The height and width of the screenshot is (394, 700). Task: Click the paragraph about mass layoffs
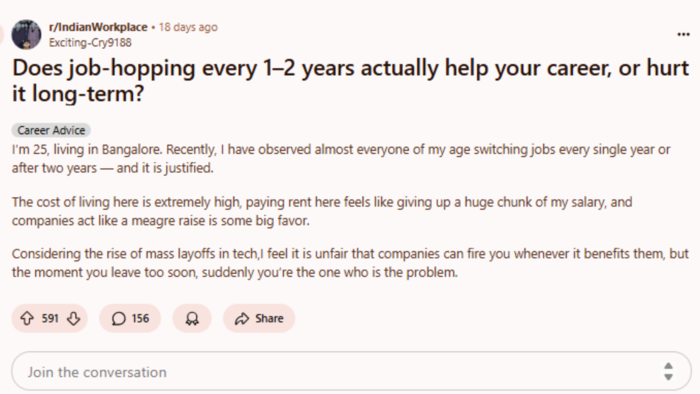tap(350, 263)
